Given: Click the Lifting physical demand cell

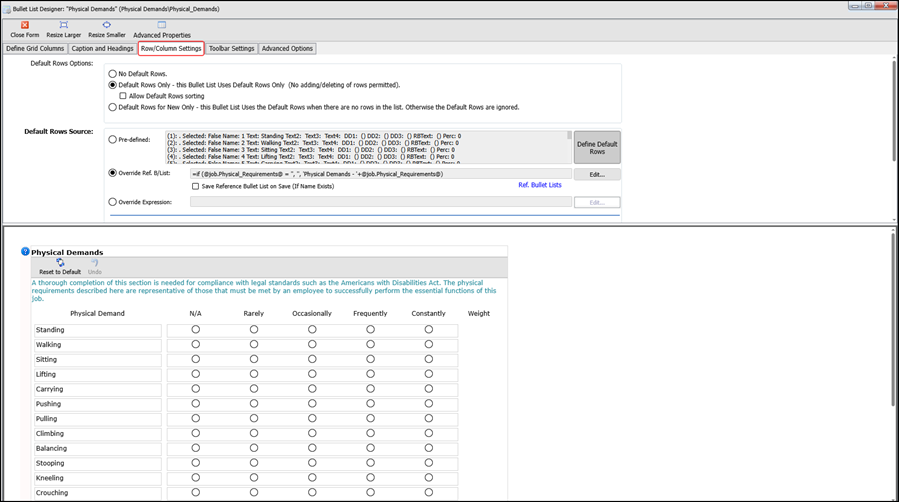Looking at the screenshot, I should coord(97,375).
